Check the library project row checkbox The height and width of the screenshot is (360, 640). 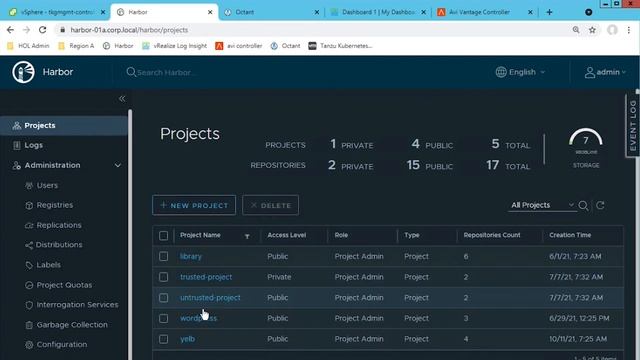163,256
